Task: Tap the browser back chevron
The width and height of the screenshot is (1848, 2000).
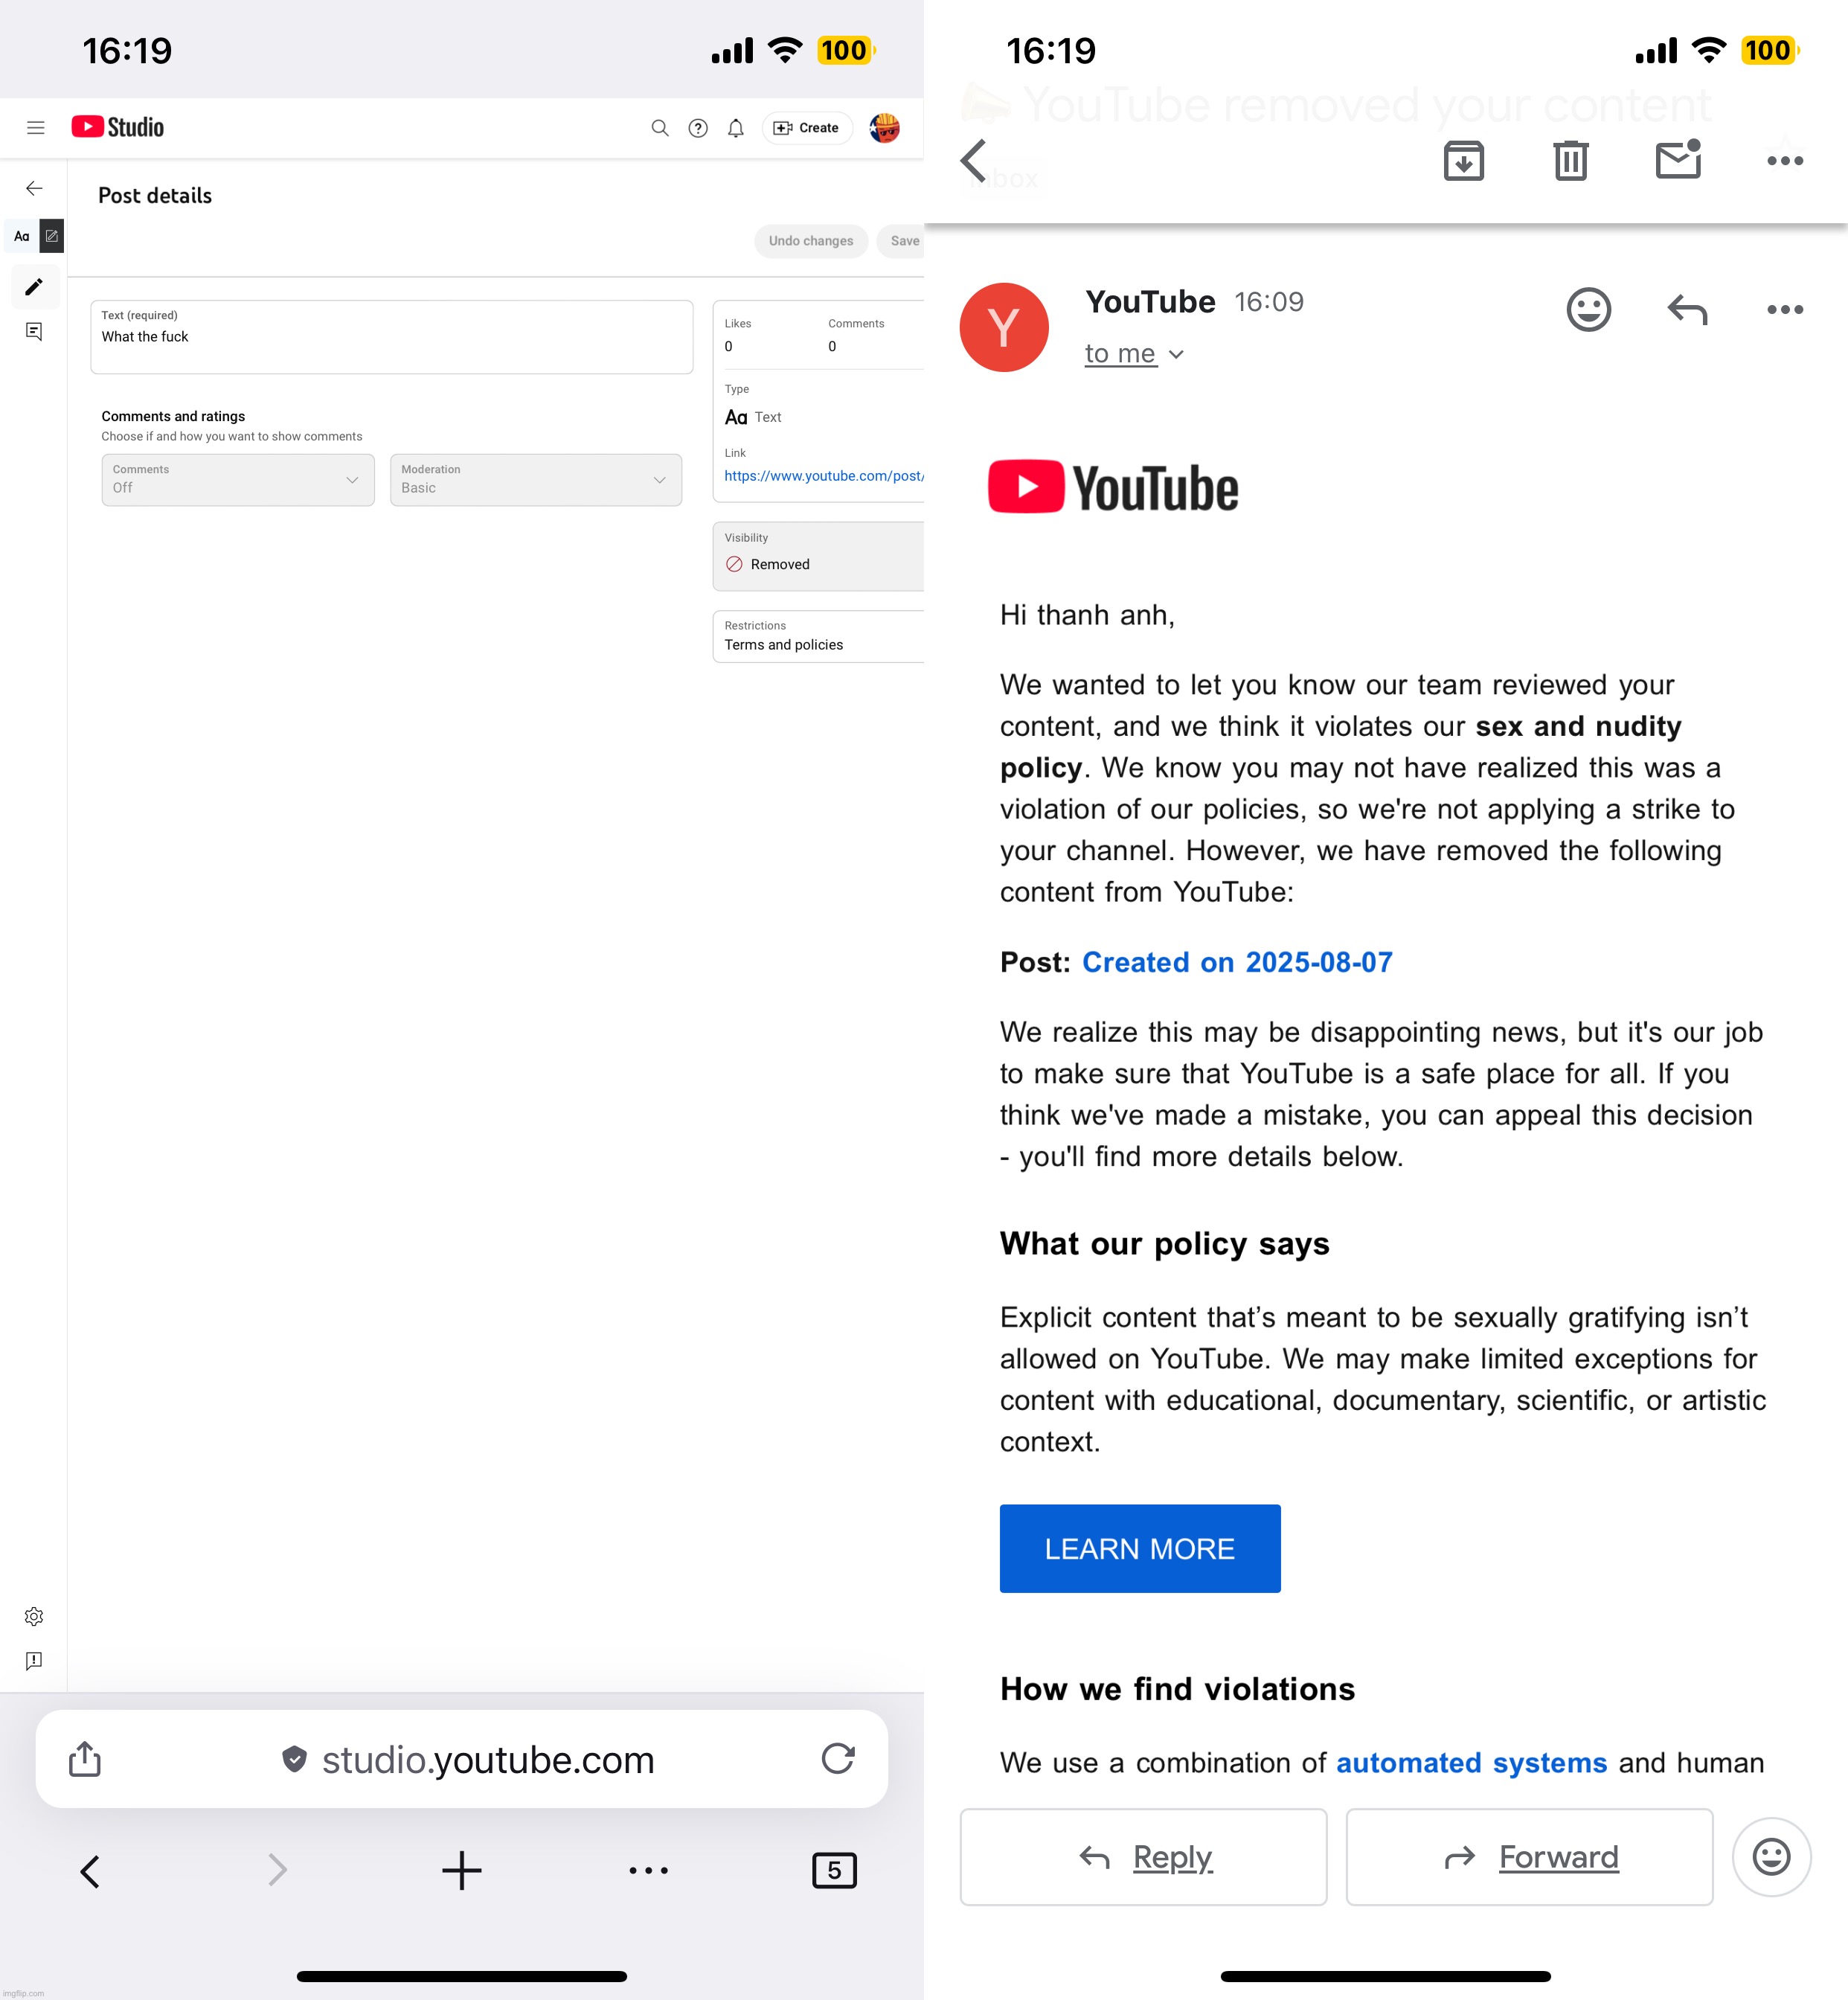Action: click(90, 1870)
